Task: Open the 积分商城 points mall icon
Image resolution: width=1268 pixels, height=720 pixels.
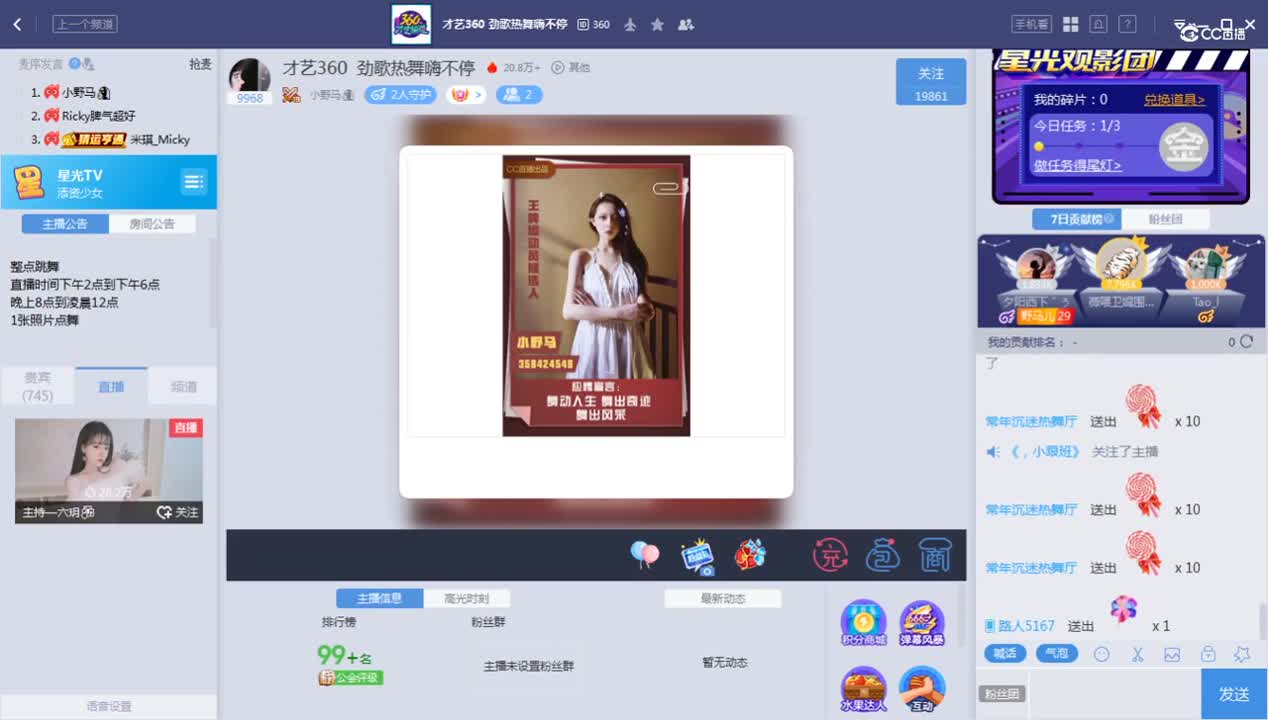Action: 864,623
